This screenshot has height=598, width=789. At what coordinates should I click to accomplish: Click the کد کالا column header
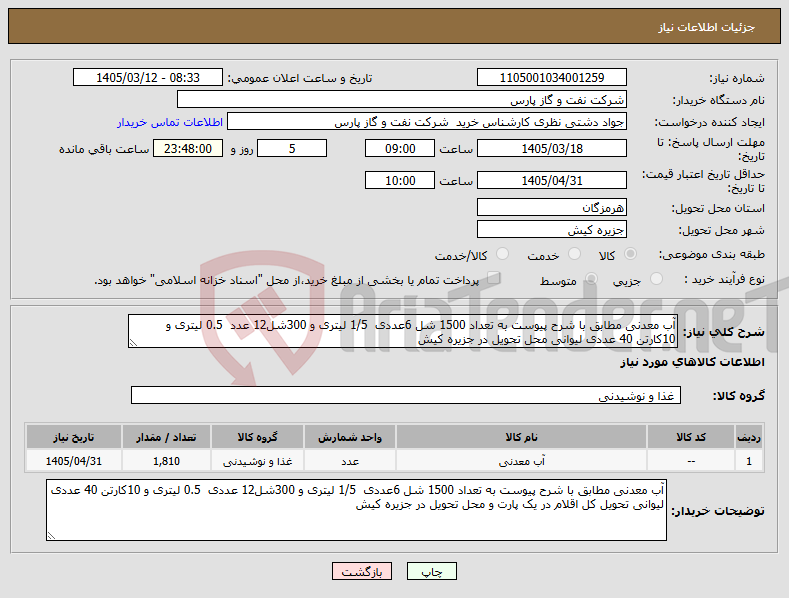click(x=690, y=437)
